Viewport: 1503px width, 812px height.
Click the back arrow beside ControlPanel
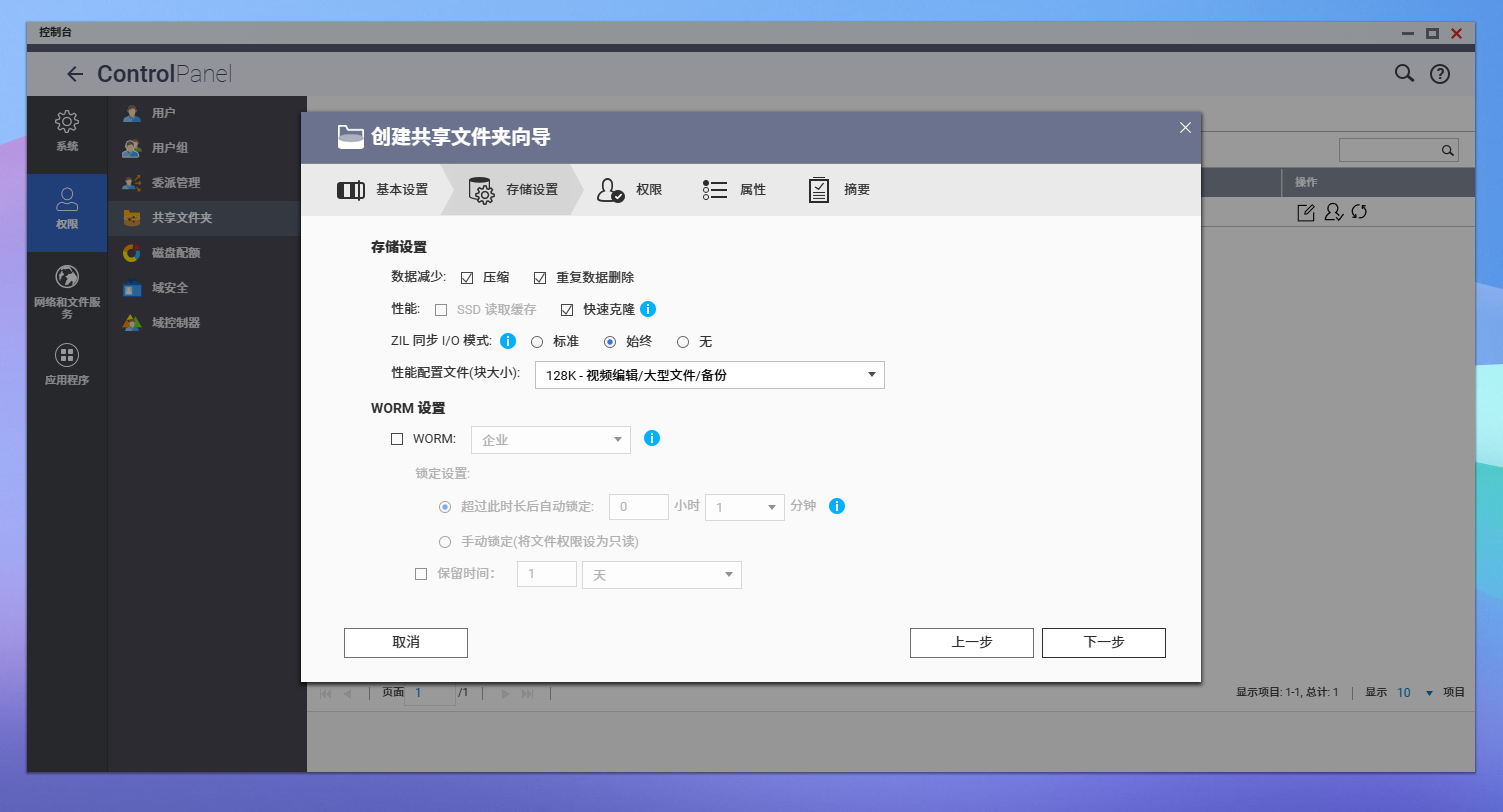pos(74,74)
